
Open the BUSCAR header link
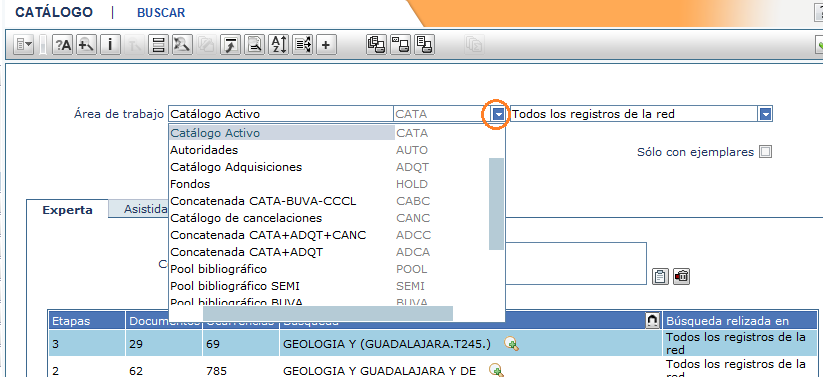click(x=161, y=13)
